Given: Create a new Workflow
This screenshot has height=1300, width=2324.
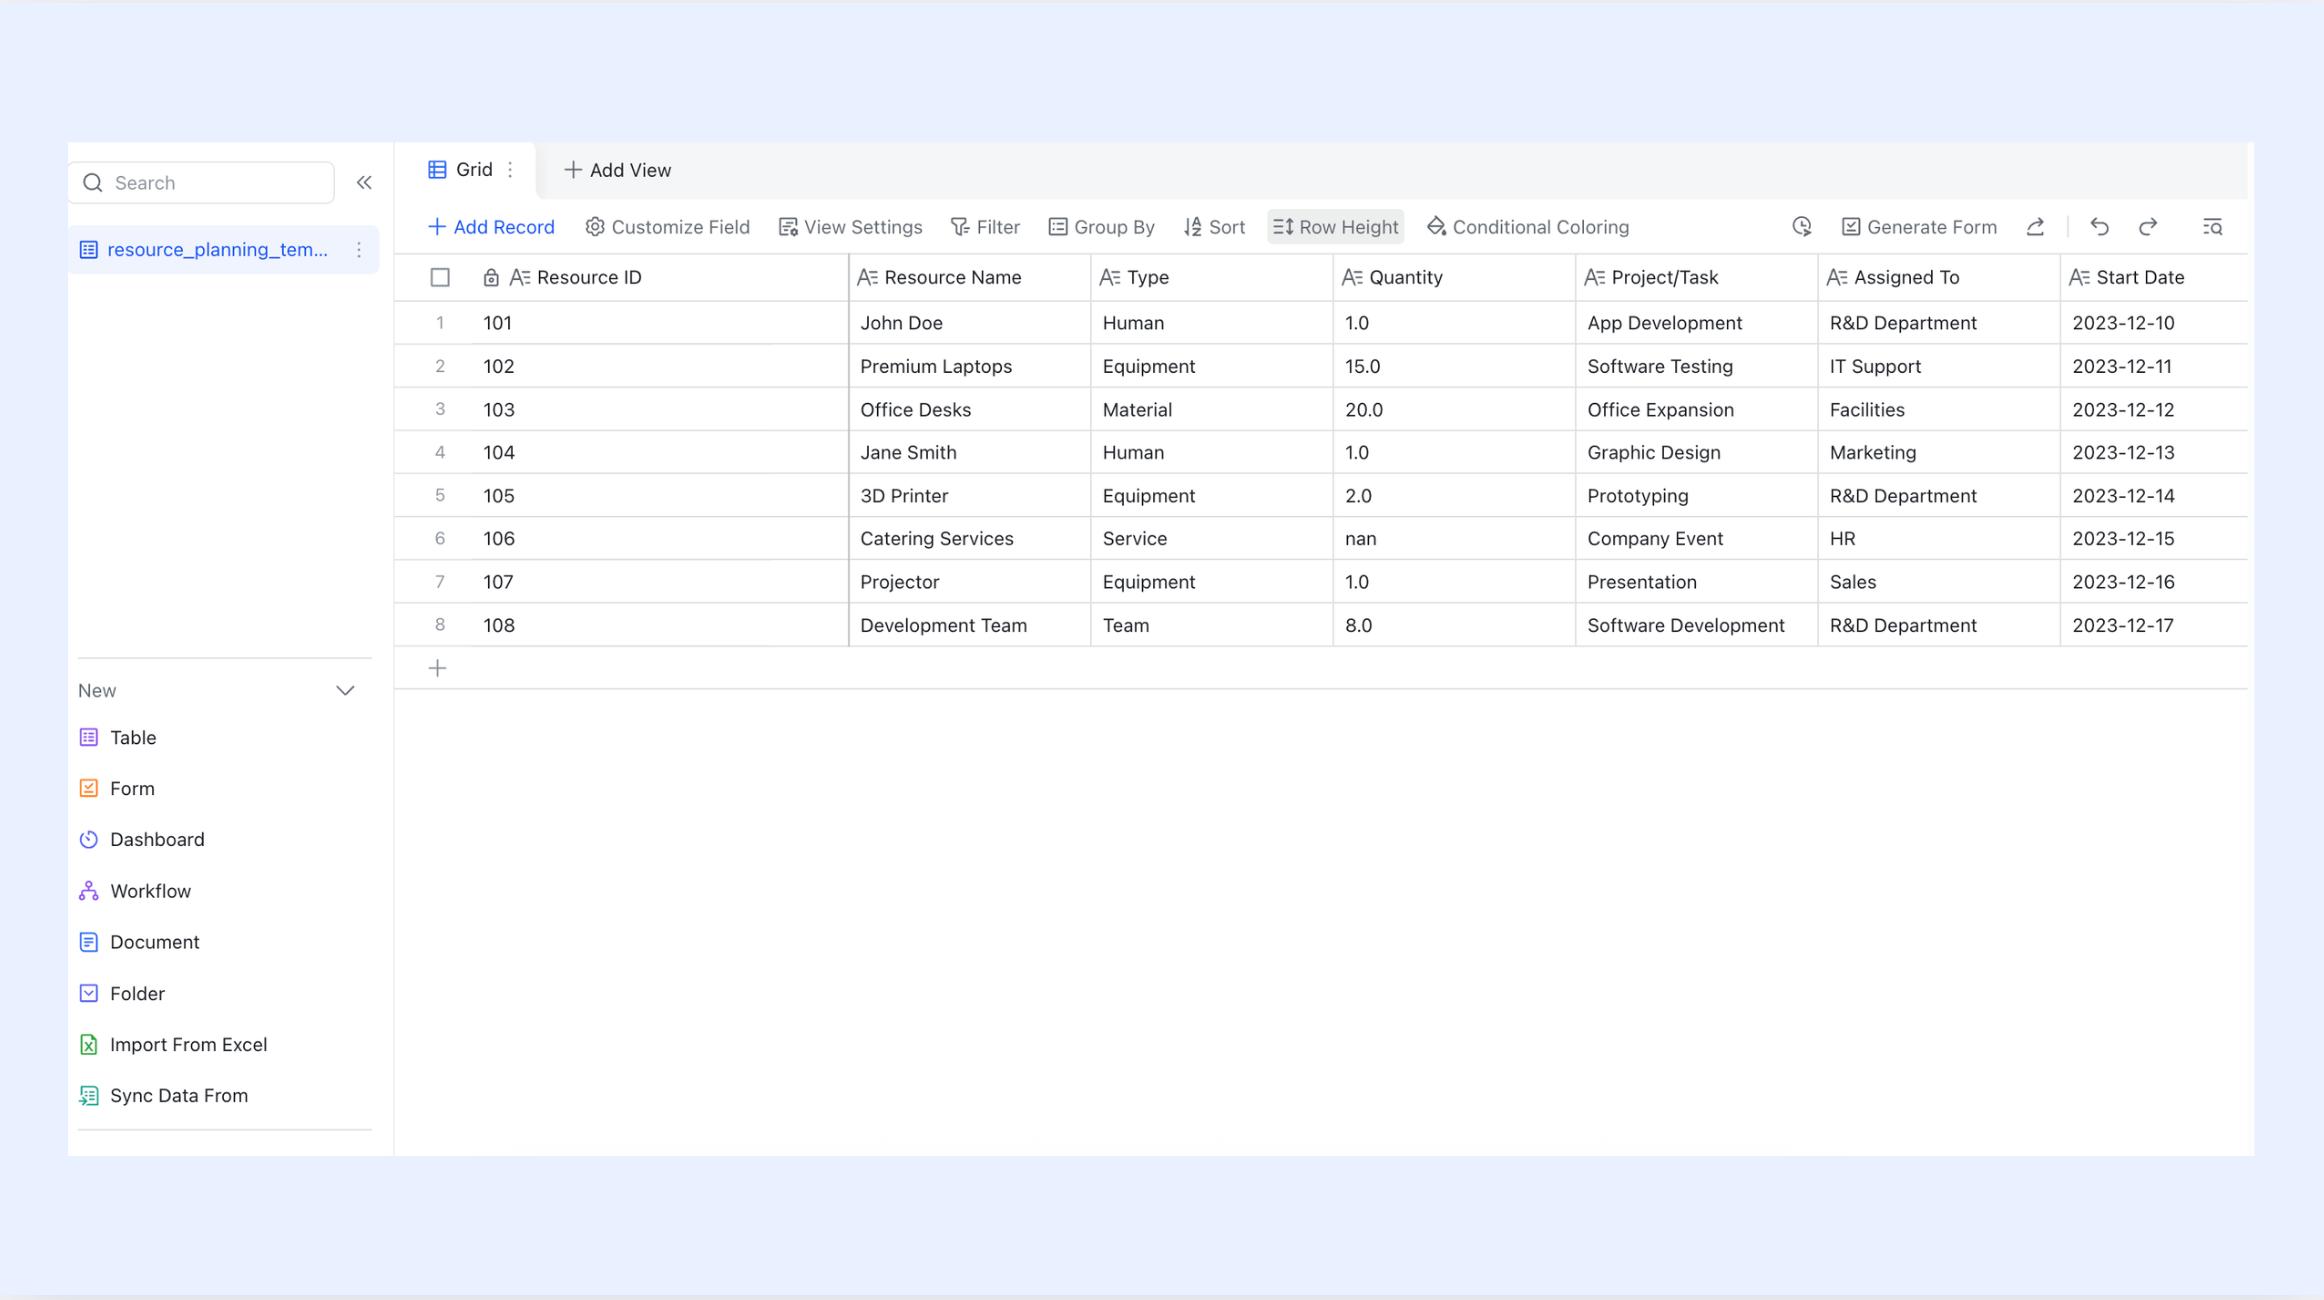Looking at the screenshot, I should click(150, 891).
